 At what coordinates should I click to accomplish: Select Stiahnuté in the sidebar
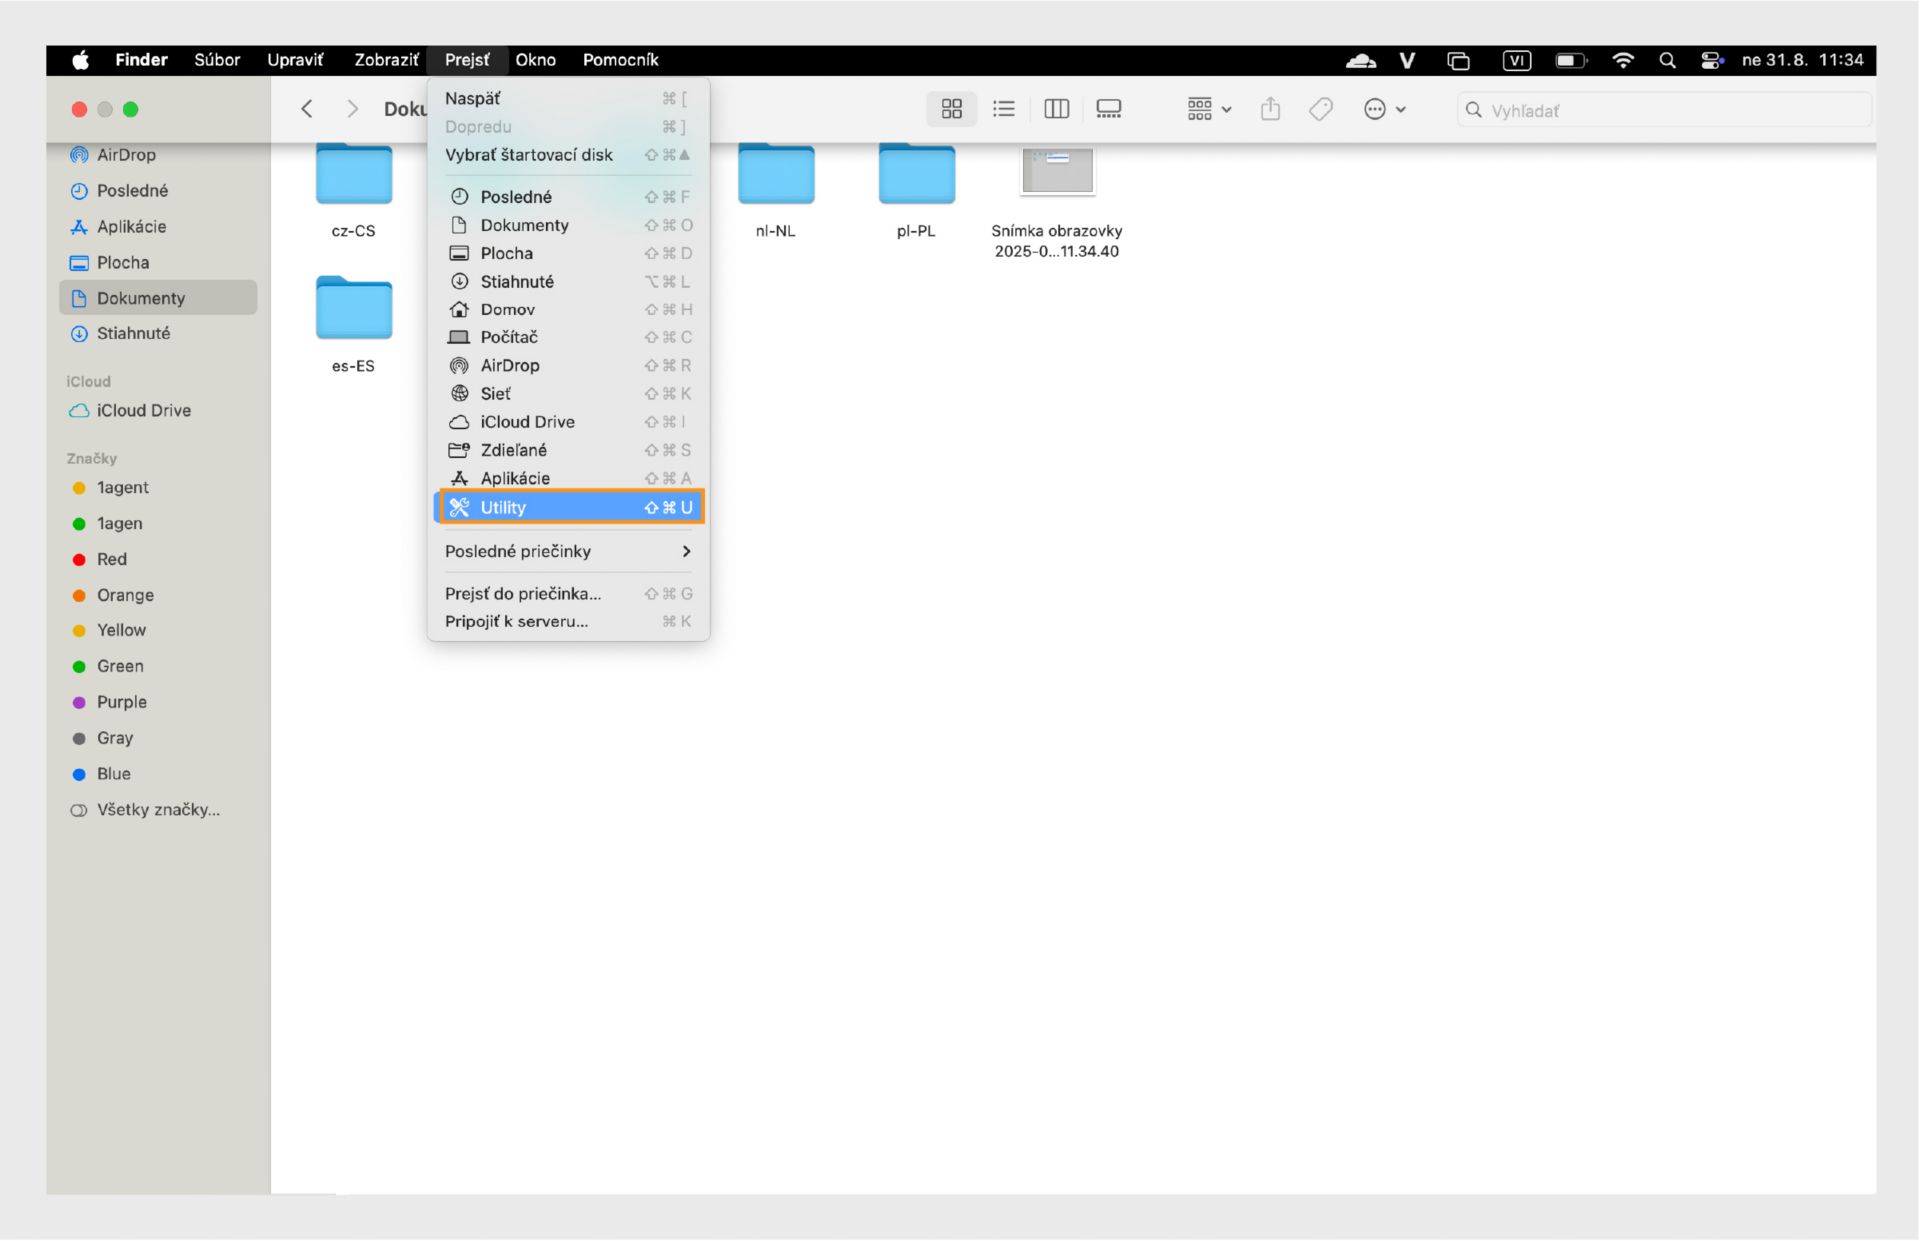[133, 333]
